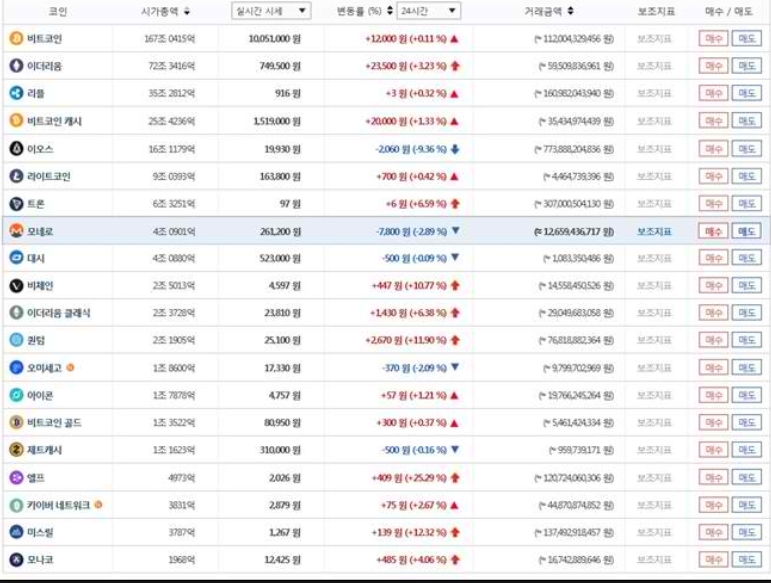Click the 보조지표 column header
Screen dimensions: 771x583
[656, 11]
